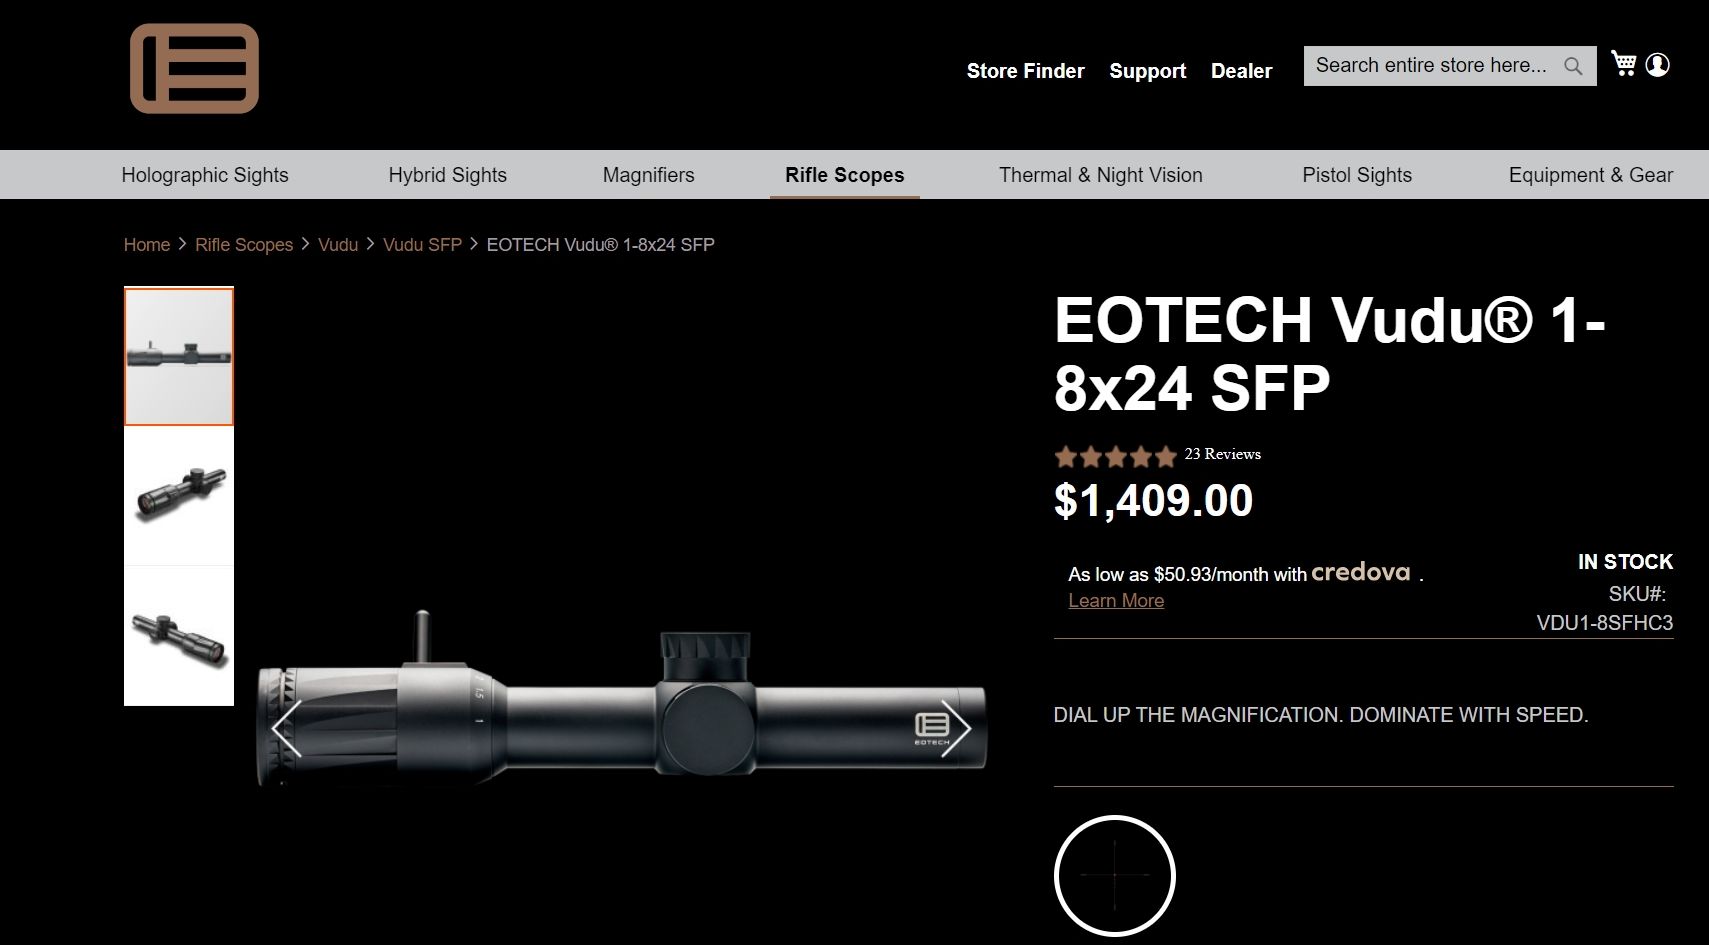This screenshot has height=945, width=1709.
Task: Click the EOTECH logo in the header
Action: 194,69
